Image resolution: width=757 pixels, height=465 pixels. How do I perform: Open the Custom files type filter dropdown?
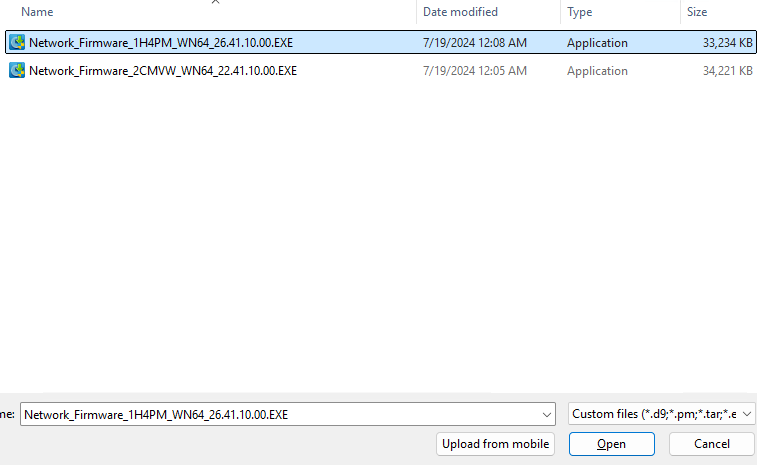pyautogui.click(x=661, y=414)
